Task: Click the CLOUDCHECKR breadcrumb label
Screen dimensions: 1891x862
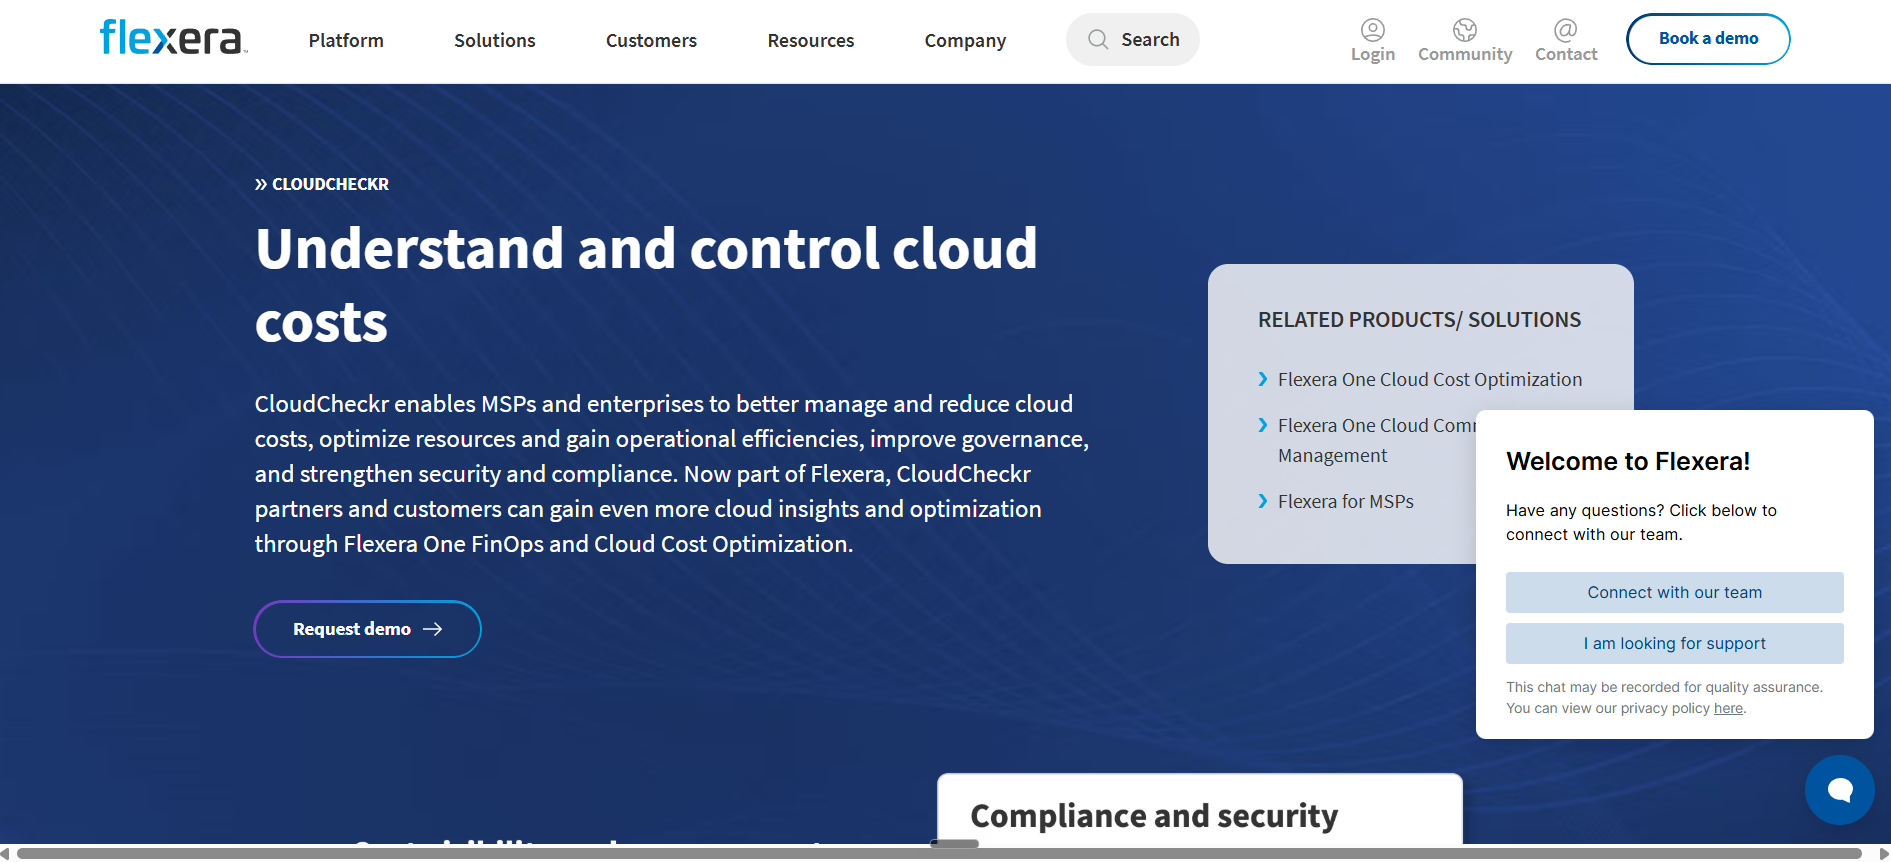Action: click(330, 184)
